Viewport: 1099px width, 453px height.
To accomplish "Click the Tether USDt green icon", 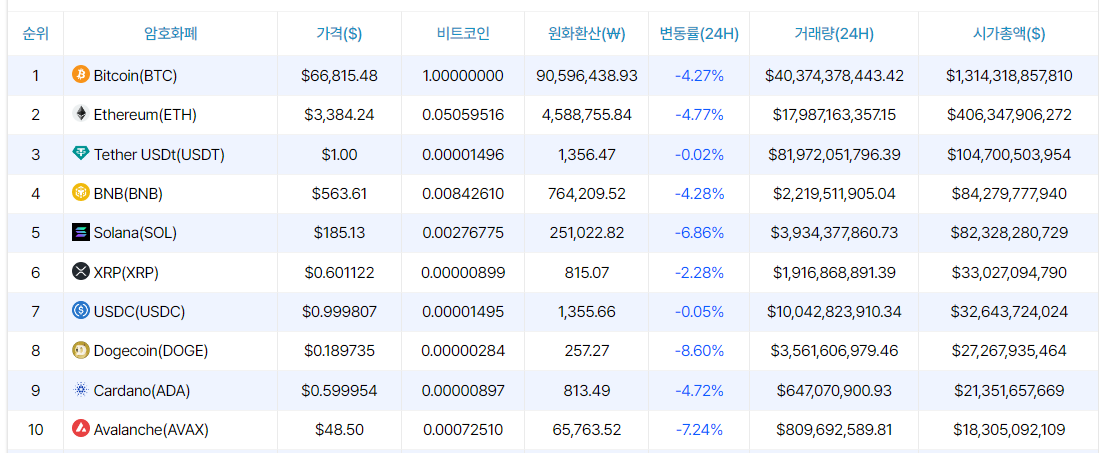I will pos(81,154).
